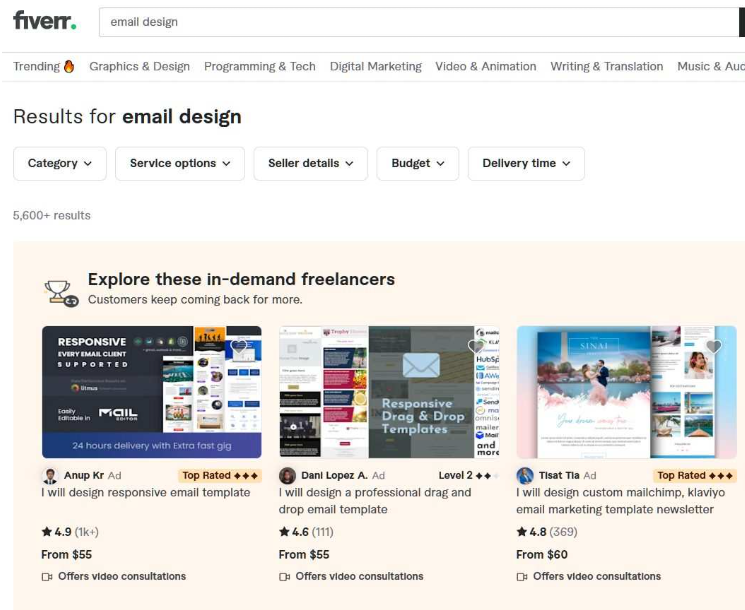The width and height of the screenshot is (745, 610).
Task: Click Anup Kr profile avatar
Action: point(50,476)
